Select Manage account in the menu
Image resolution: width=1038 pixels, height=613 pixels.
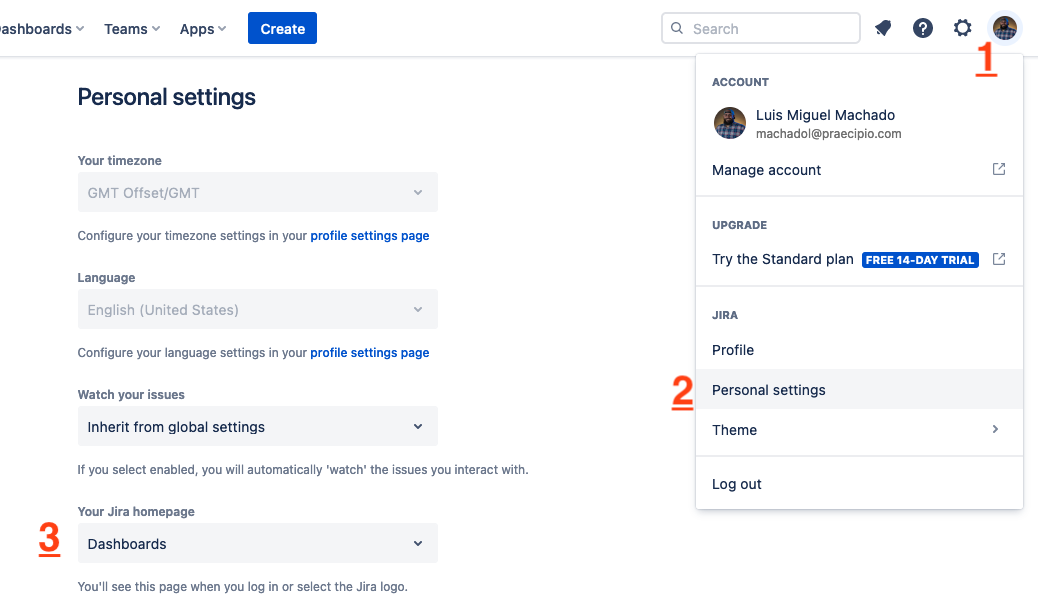(859, 170)
